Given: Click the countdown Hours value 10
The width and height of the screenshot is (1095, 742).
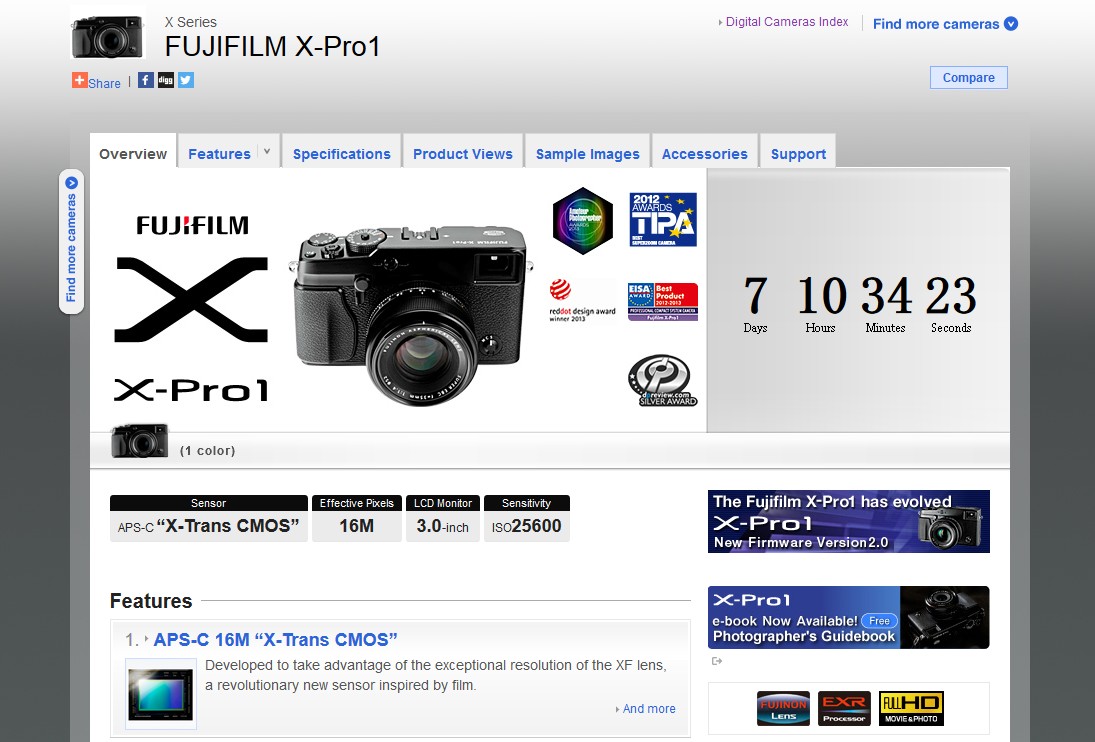Looking at the screenshot, I should (x=822, y=295).
